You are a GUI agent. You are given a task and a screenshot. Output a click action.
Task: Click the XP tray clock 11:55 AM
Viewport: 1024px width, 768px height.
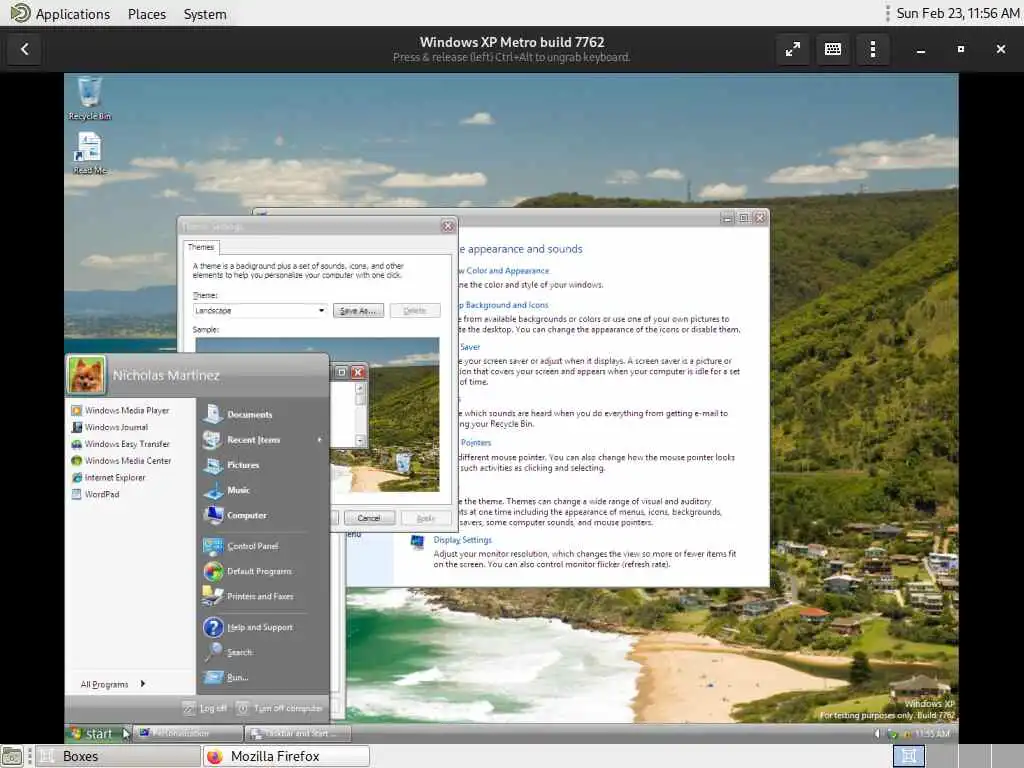[933, 734]
